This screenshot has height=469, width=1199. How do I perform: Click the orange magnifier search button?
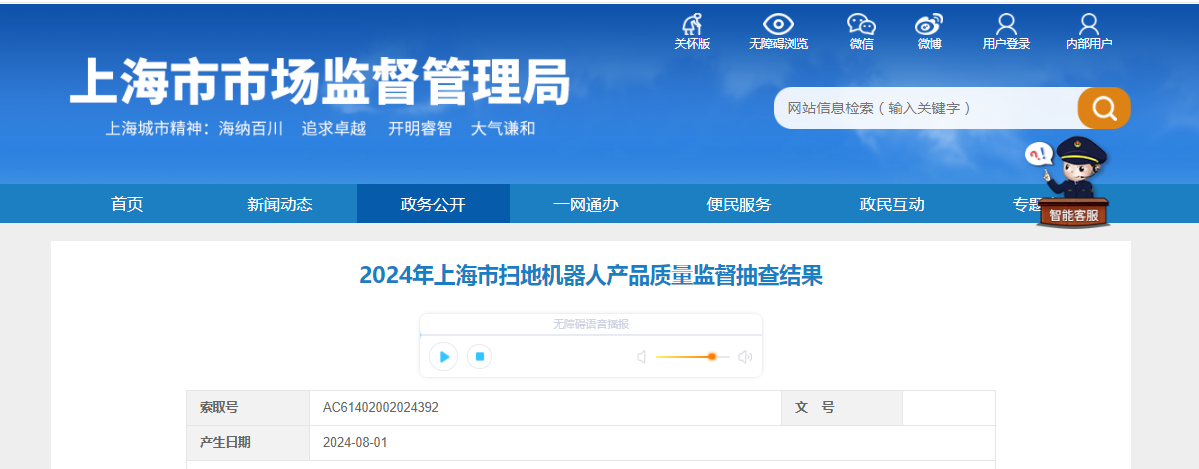(1104, 108)
